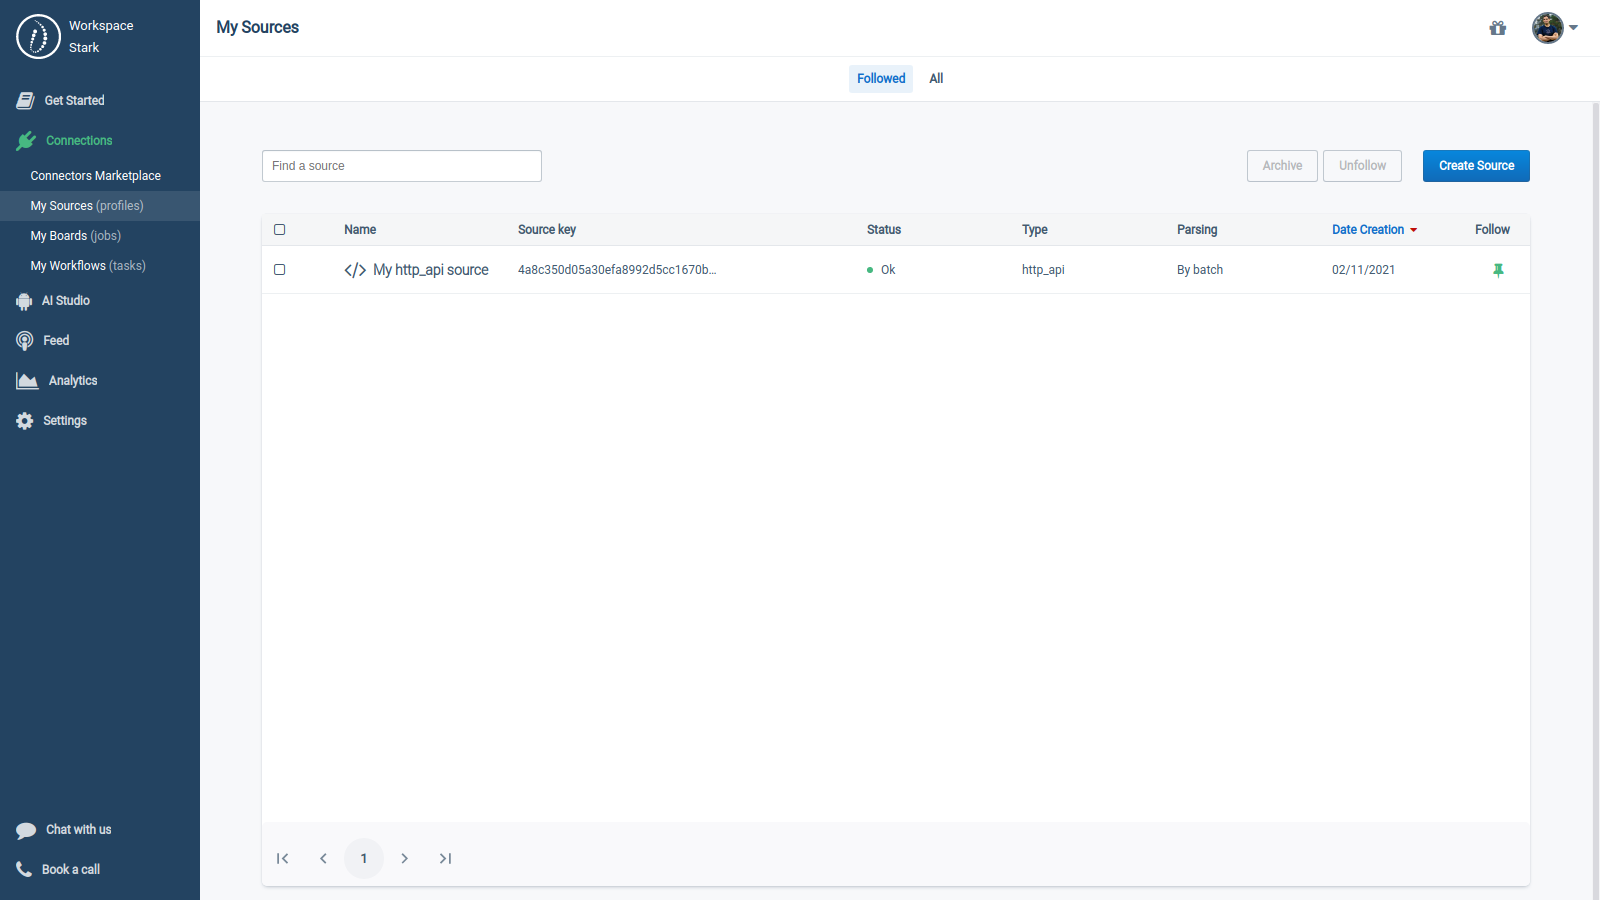This screenshot has width=1600, height=900.
Task: Select page 1 in pagination
Action: tap(364, 858)
